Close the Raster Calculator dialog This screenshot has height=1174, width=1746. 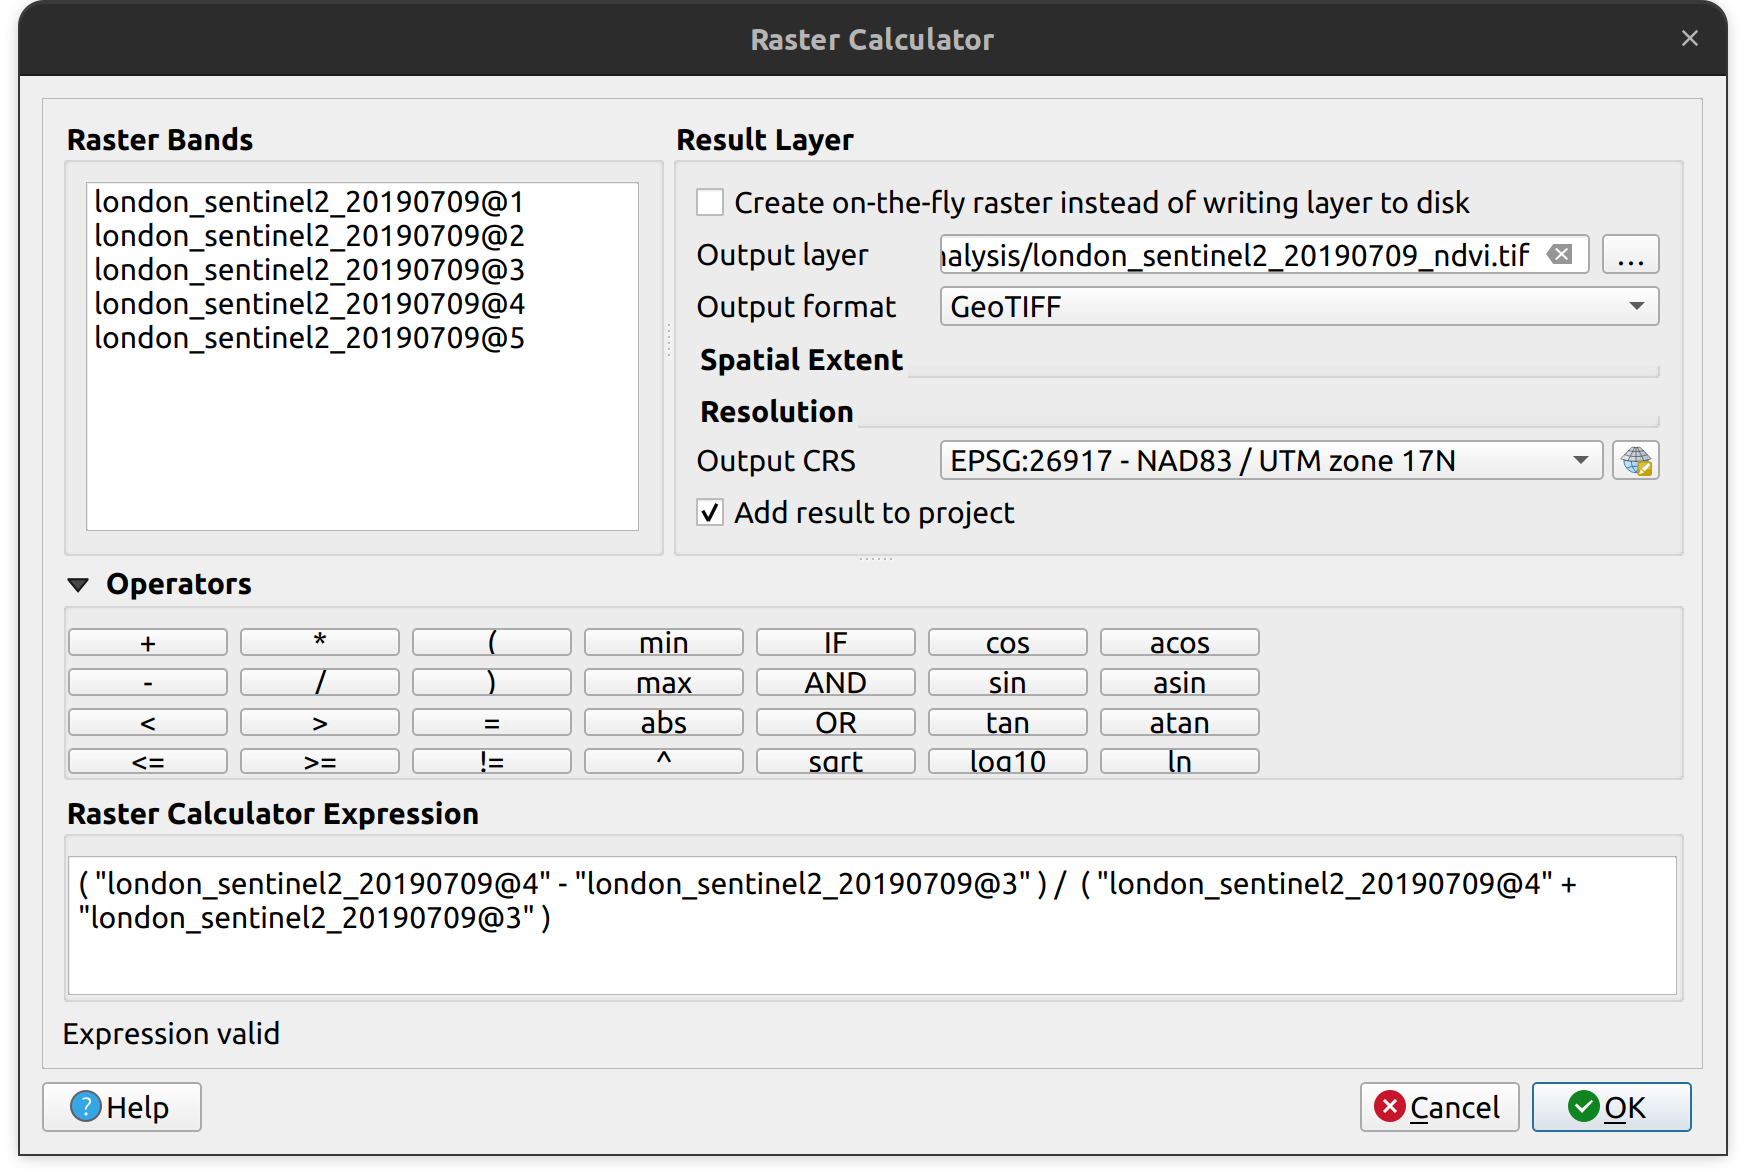[x=1689, y=38]
